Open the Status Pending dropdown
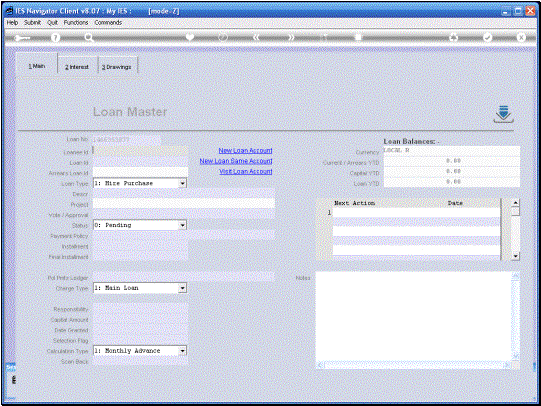The height and width of the screenshot is (406, 541). 183,225
